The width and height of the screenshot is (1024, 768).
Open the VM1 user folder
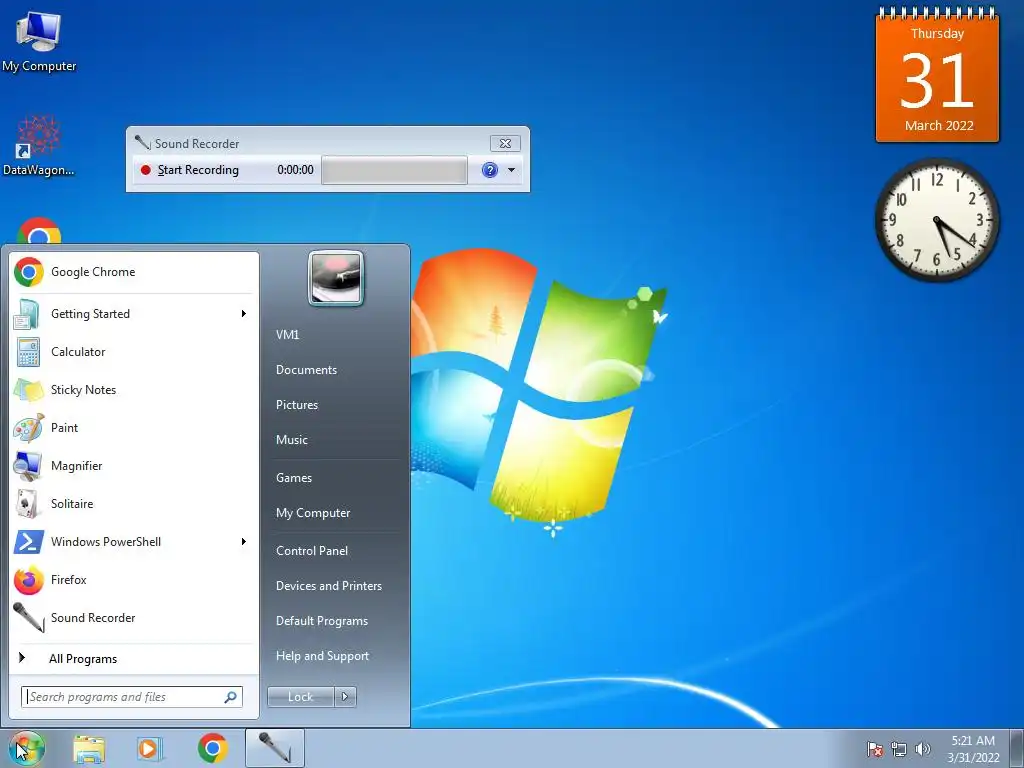click(x=287, y=334)
